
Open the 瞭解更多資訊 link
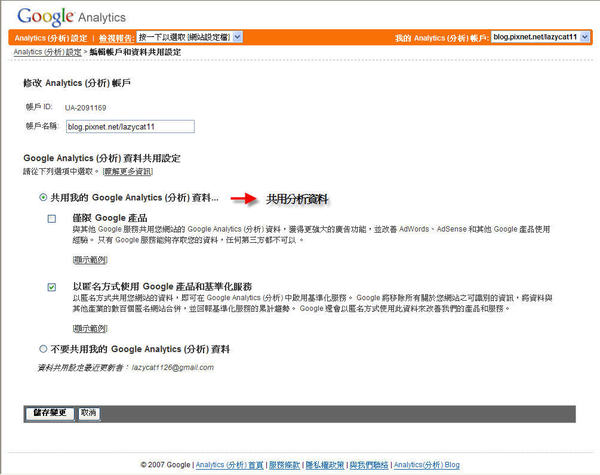pyautogui.click(x=128, y=171)
